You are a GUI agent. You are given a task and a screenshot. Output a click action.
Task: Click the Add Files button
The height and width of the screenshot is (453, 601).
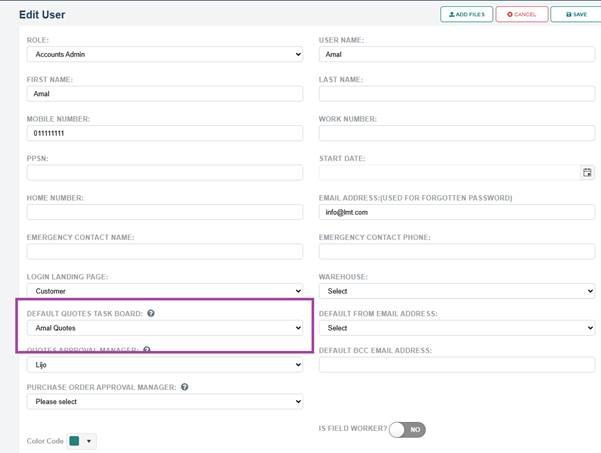[466, 15]
